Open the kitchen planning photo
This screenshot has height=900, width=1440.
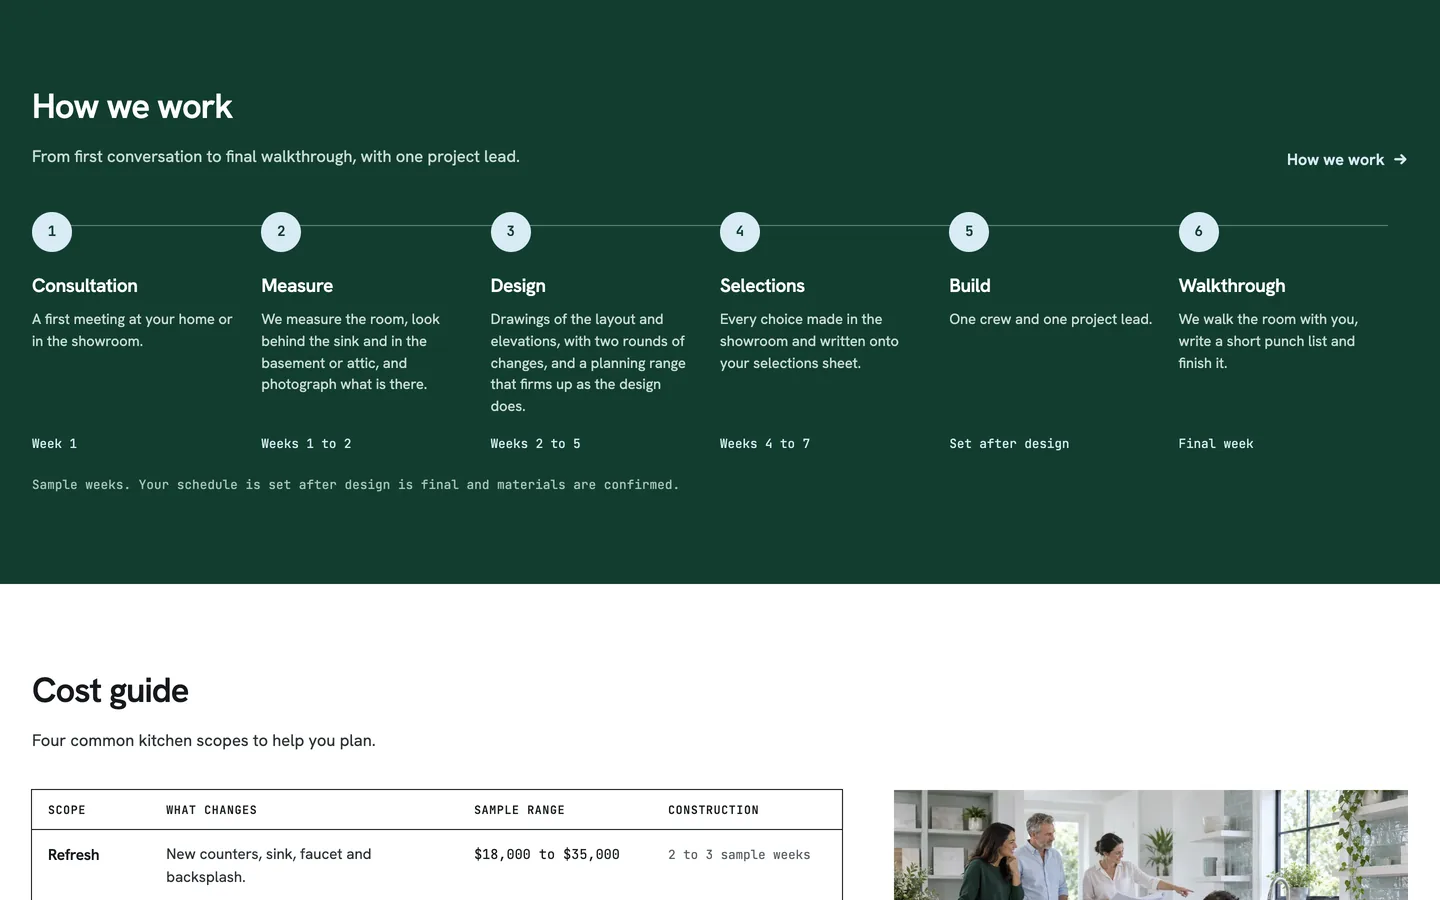(1150, 845)
